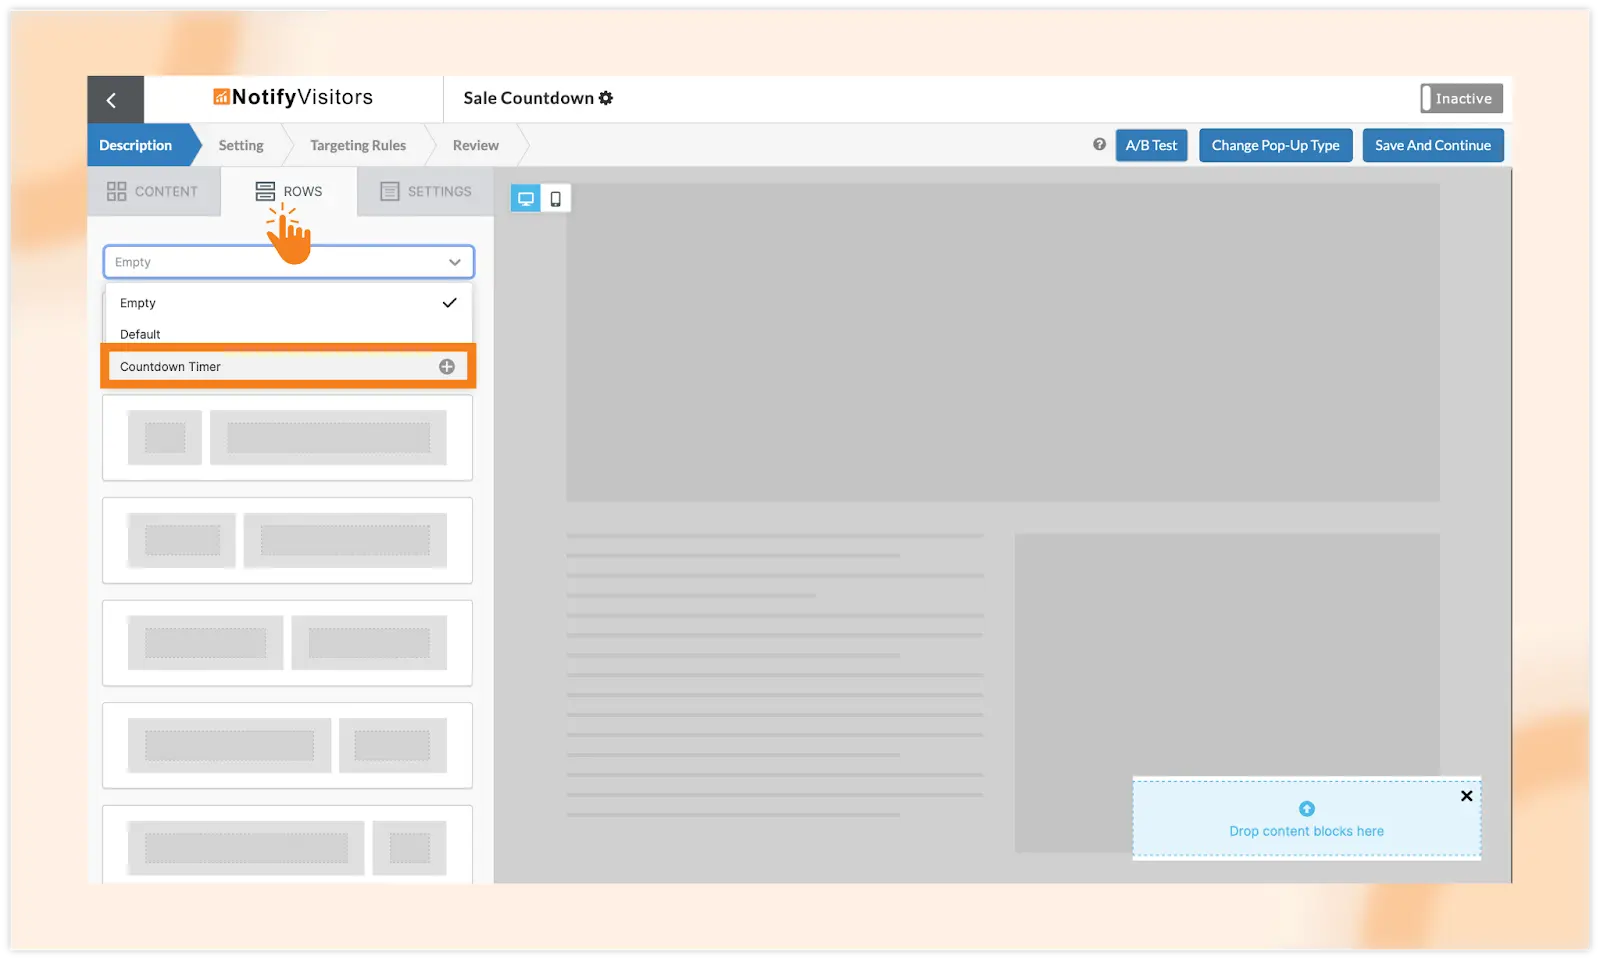
Task: Go to the Targeting Rules step
Action: (358, 146)
